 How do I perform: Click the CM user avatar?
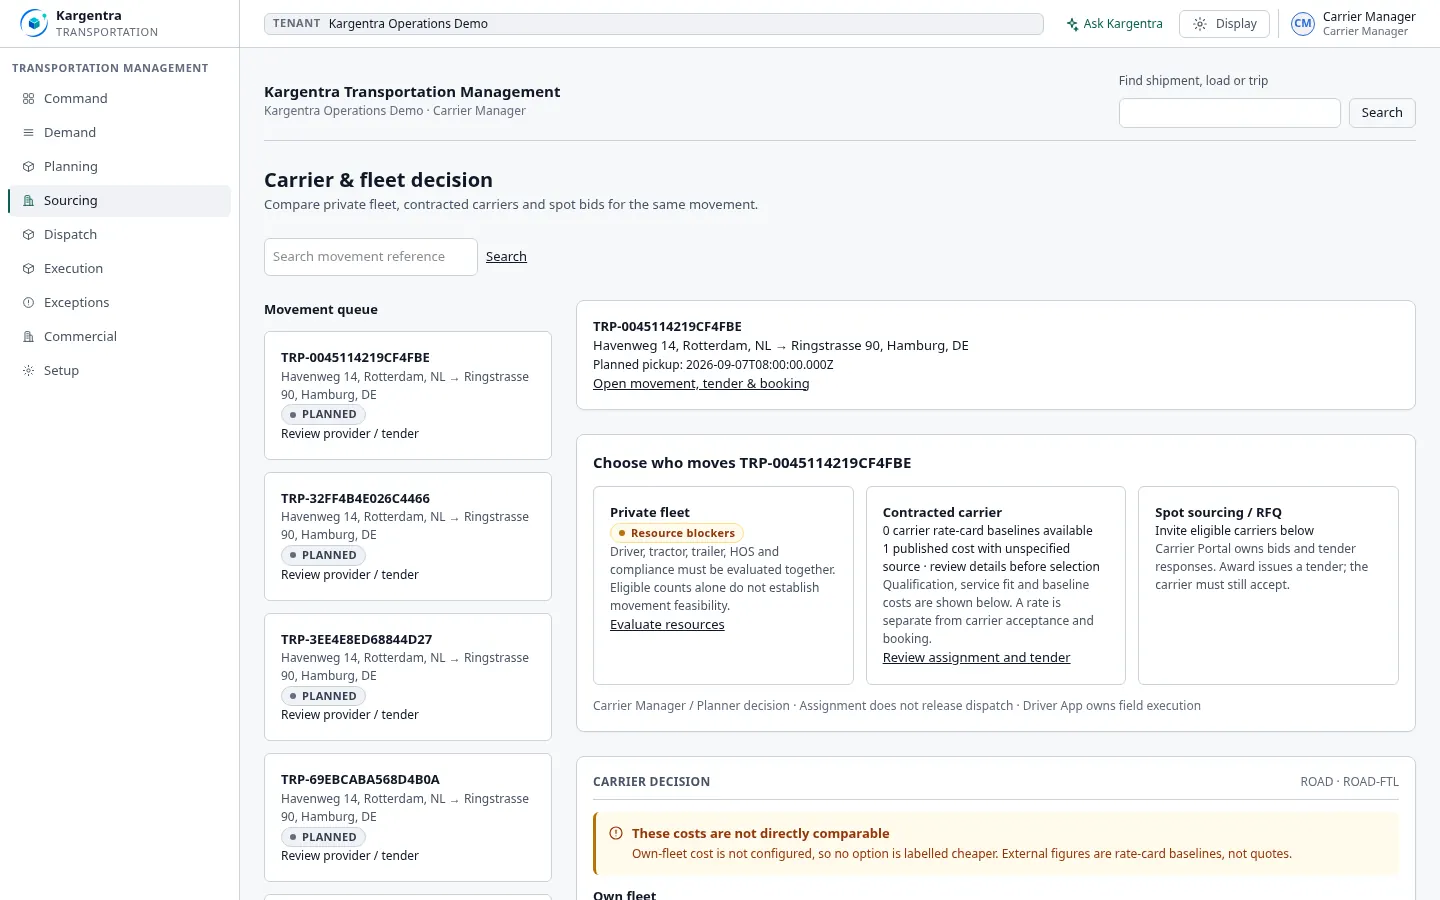coord(1302,24)
